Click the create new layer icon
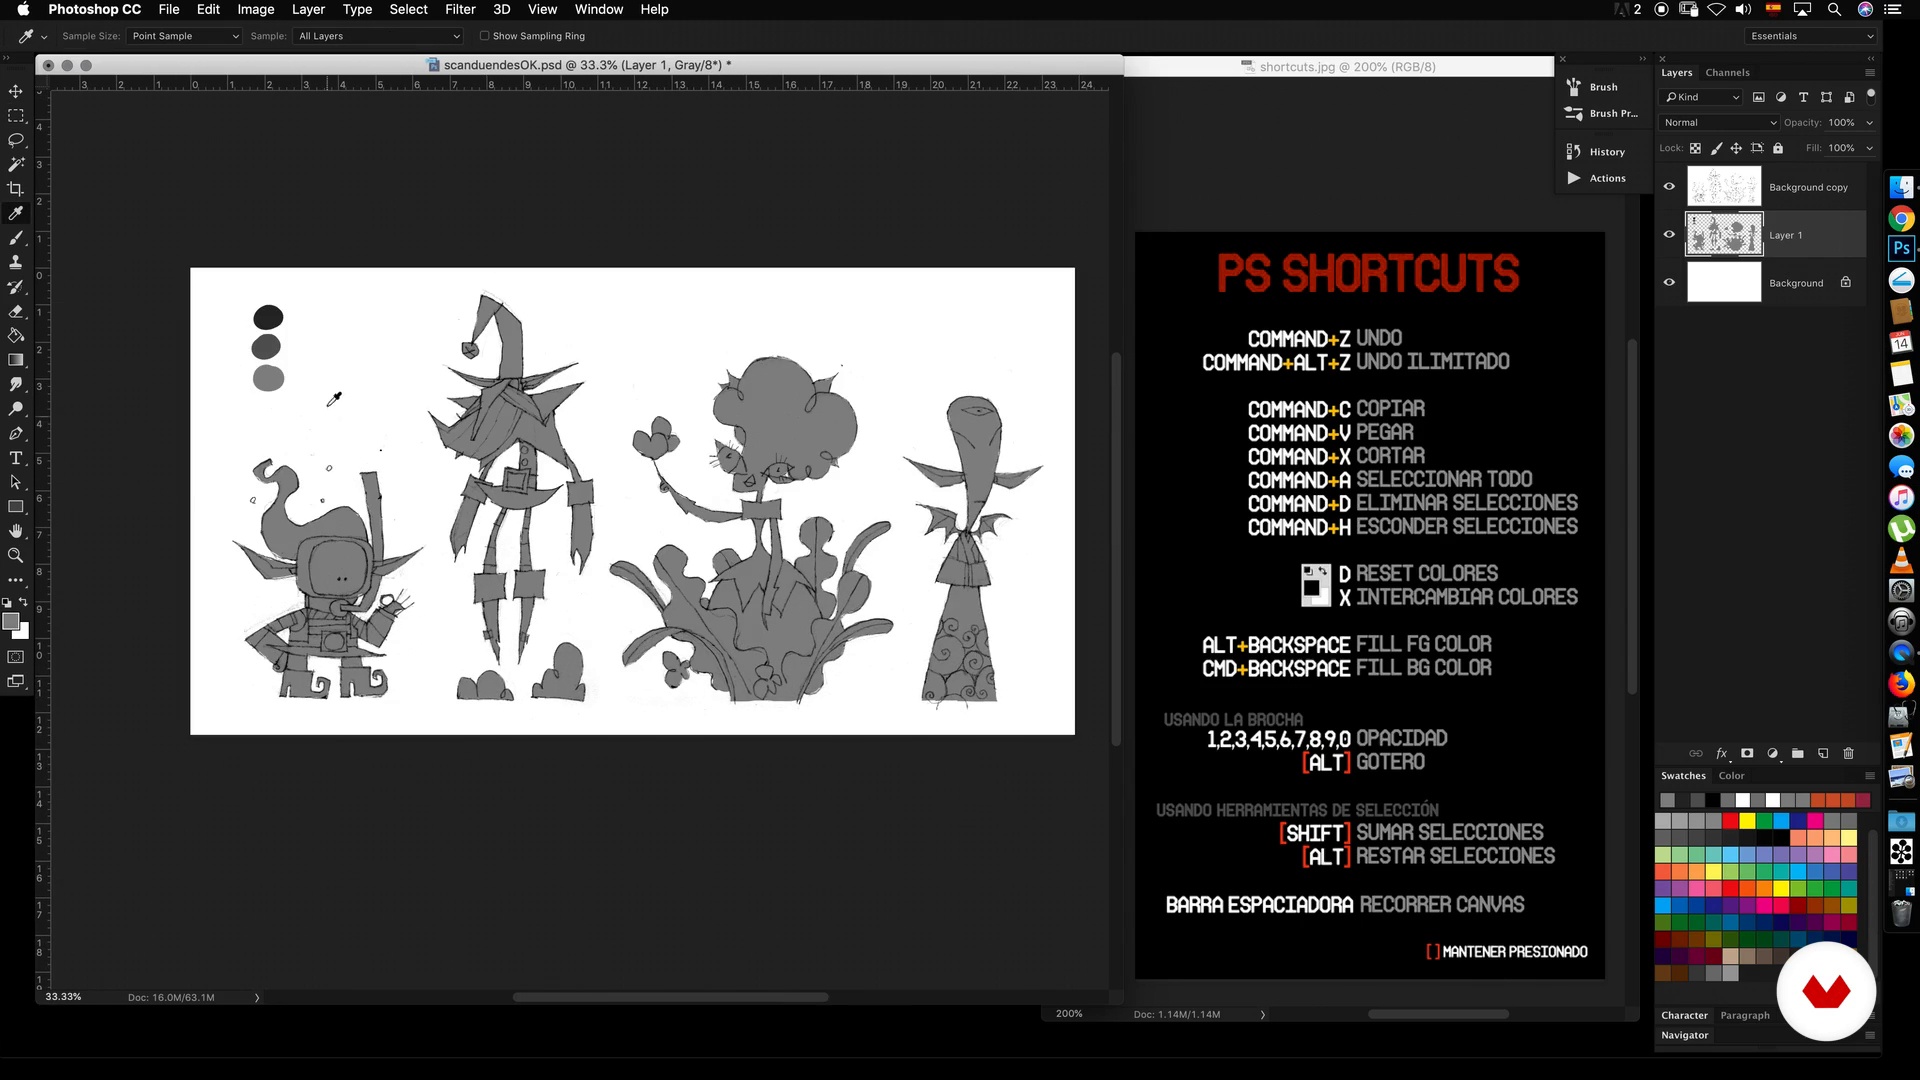Screen dimensions: 1920x1080 [x=1823, y=753]
